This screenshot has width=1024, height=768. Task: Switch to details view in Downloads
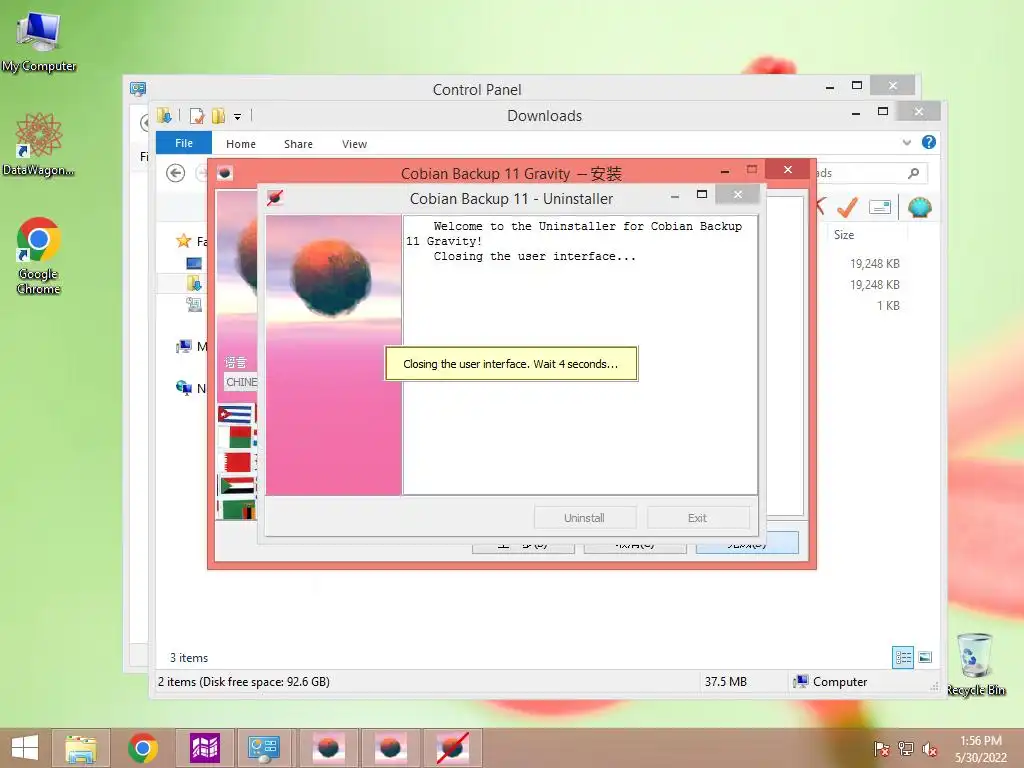click(x=903, y=657)
